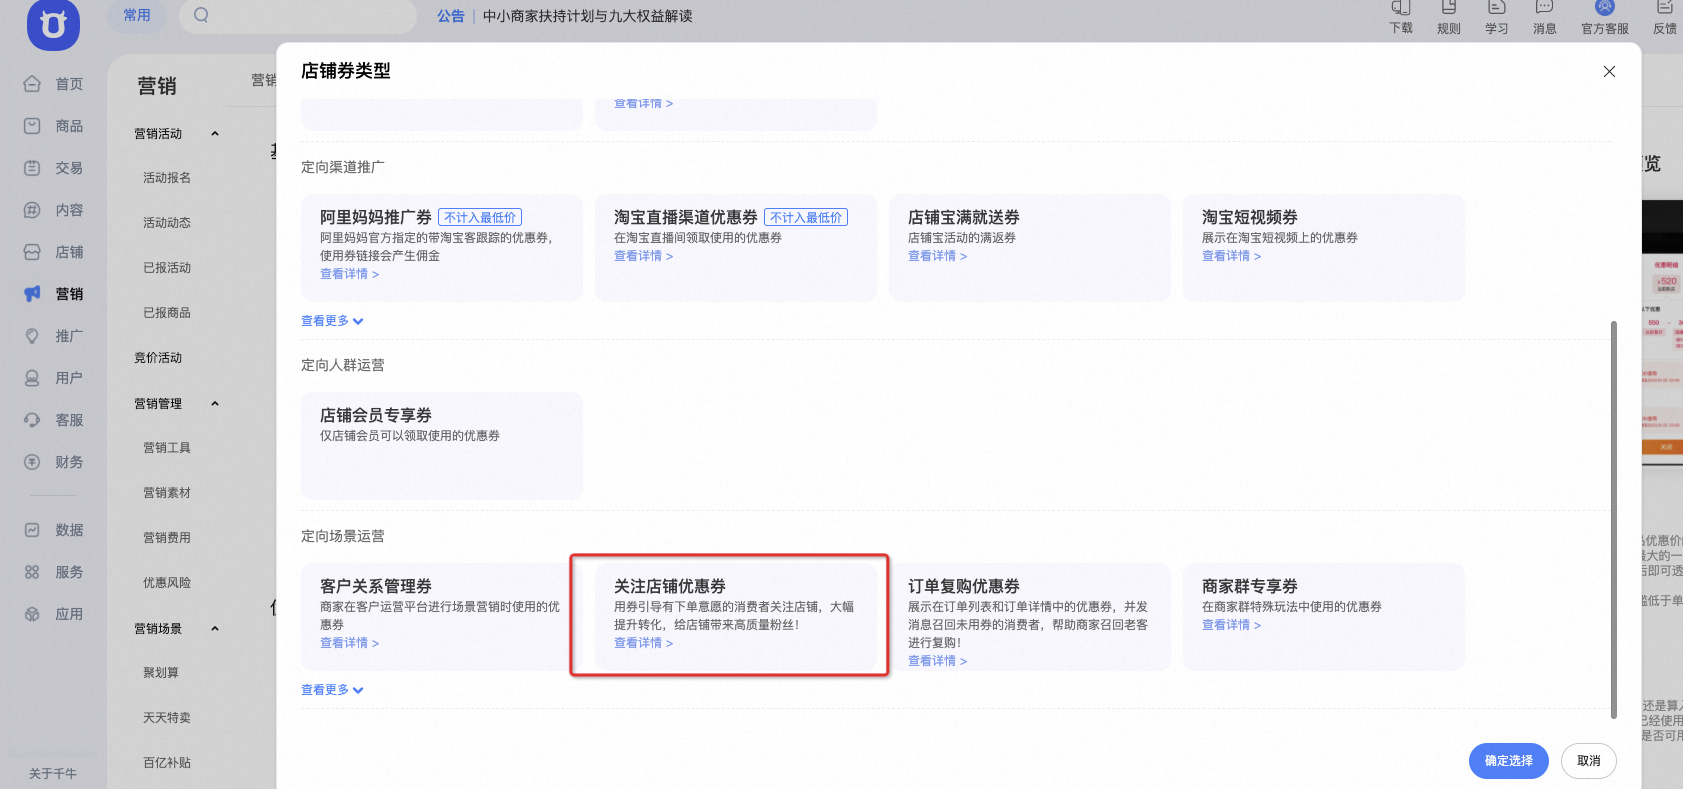Screen dimensions: 1683x789
Task: Open 学习 learning icon at top
Action: pos(1497,8)
